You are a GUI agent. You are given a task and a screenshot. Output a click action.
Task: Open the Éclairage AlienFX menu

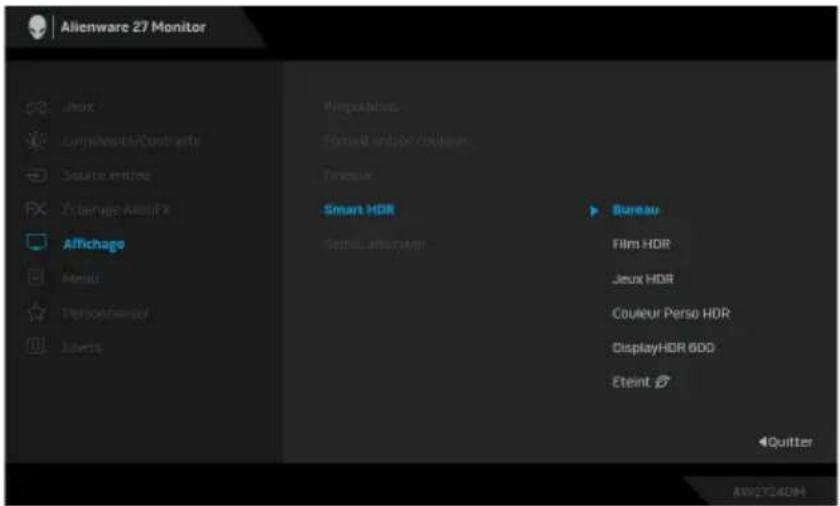(116, 209)
